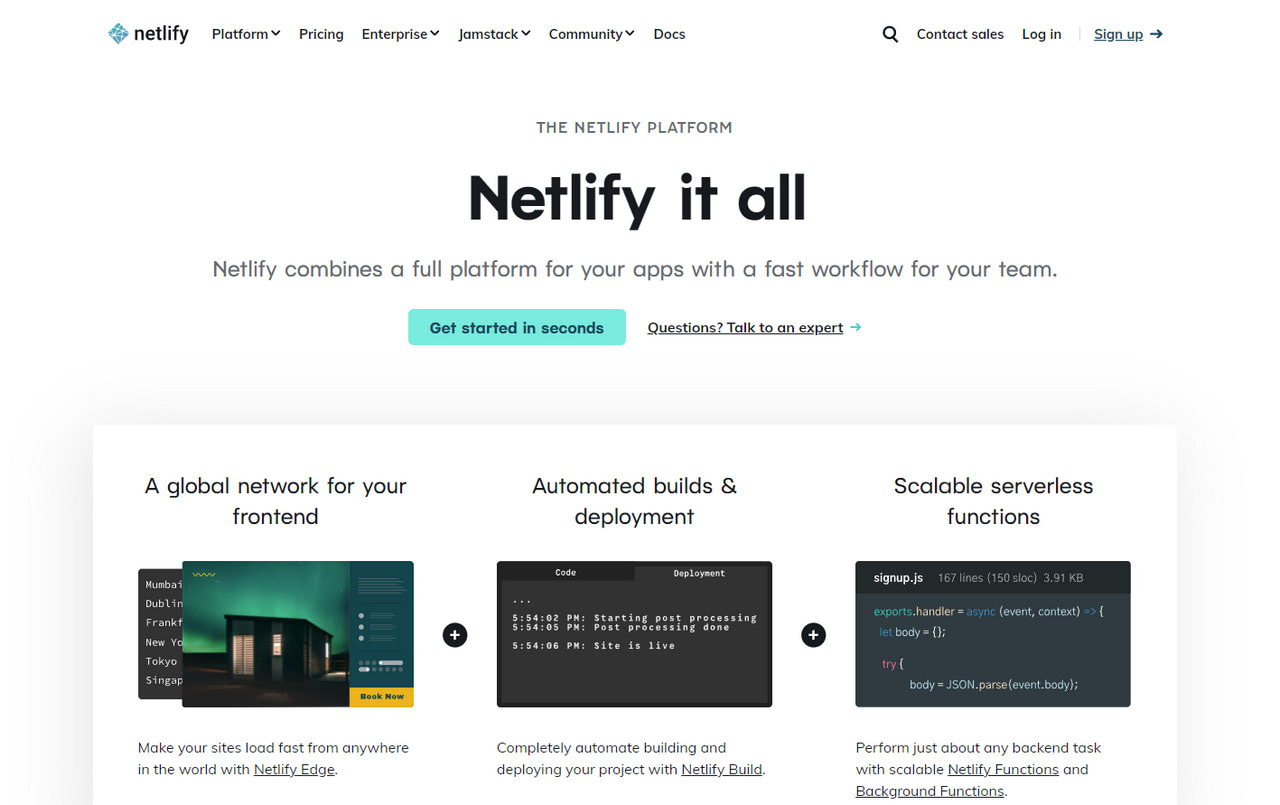Click Tokyo in the location list

(161, 661)
